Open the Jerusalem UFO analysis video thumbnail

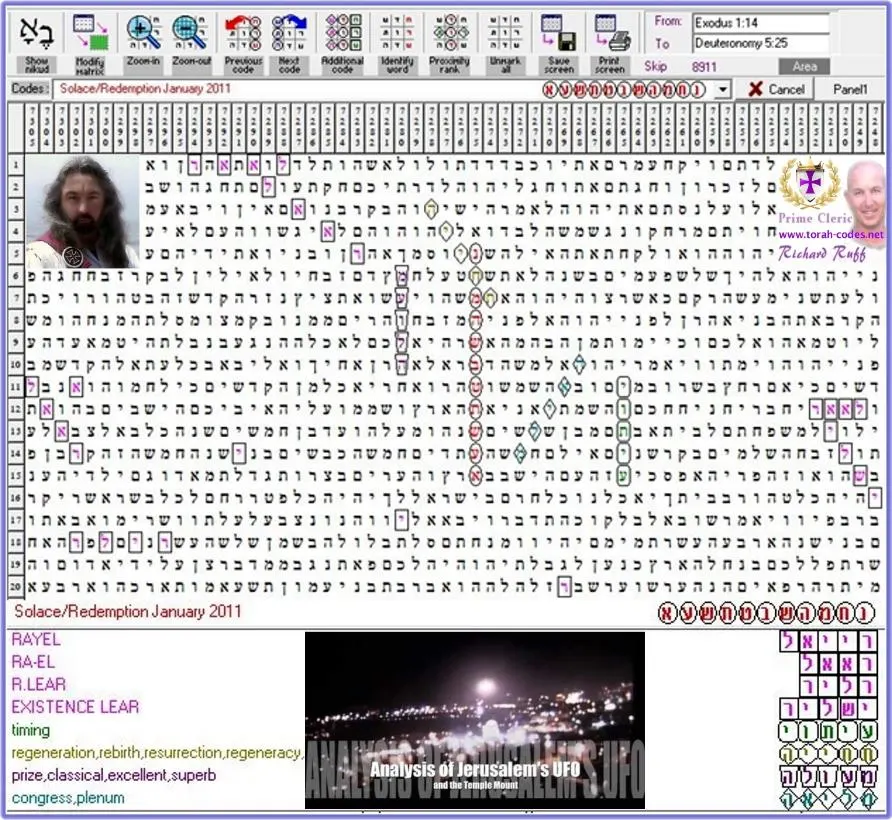475,720
